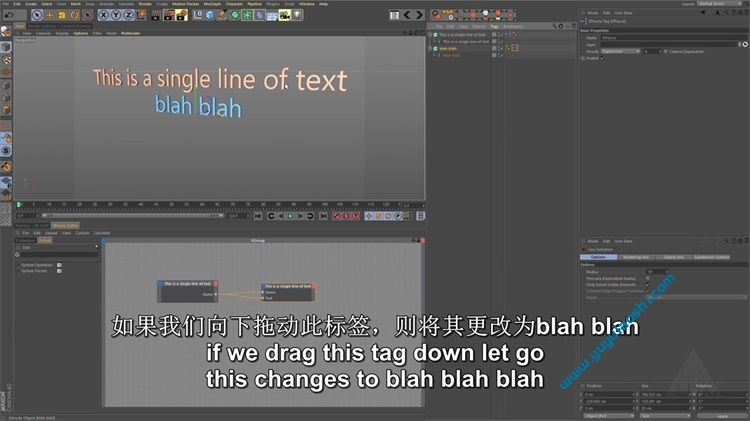Switch to the Modeling Axis tab
Screen dimensions: 750x421
(x=634, y=257)
